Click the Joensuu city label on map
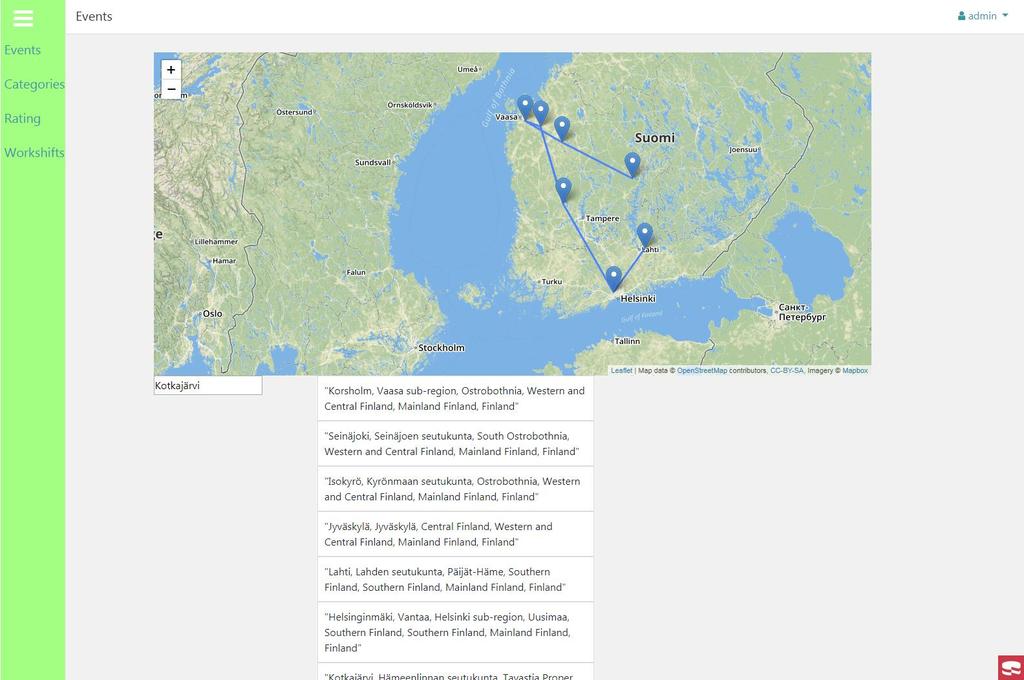Image resolution: width=1024 pixels, height=680 pixels. (x=743, y=150)
